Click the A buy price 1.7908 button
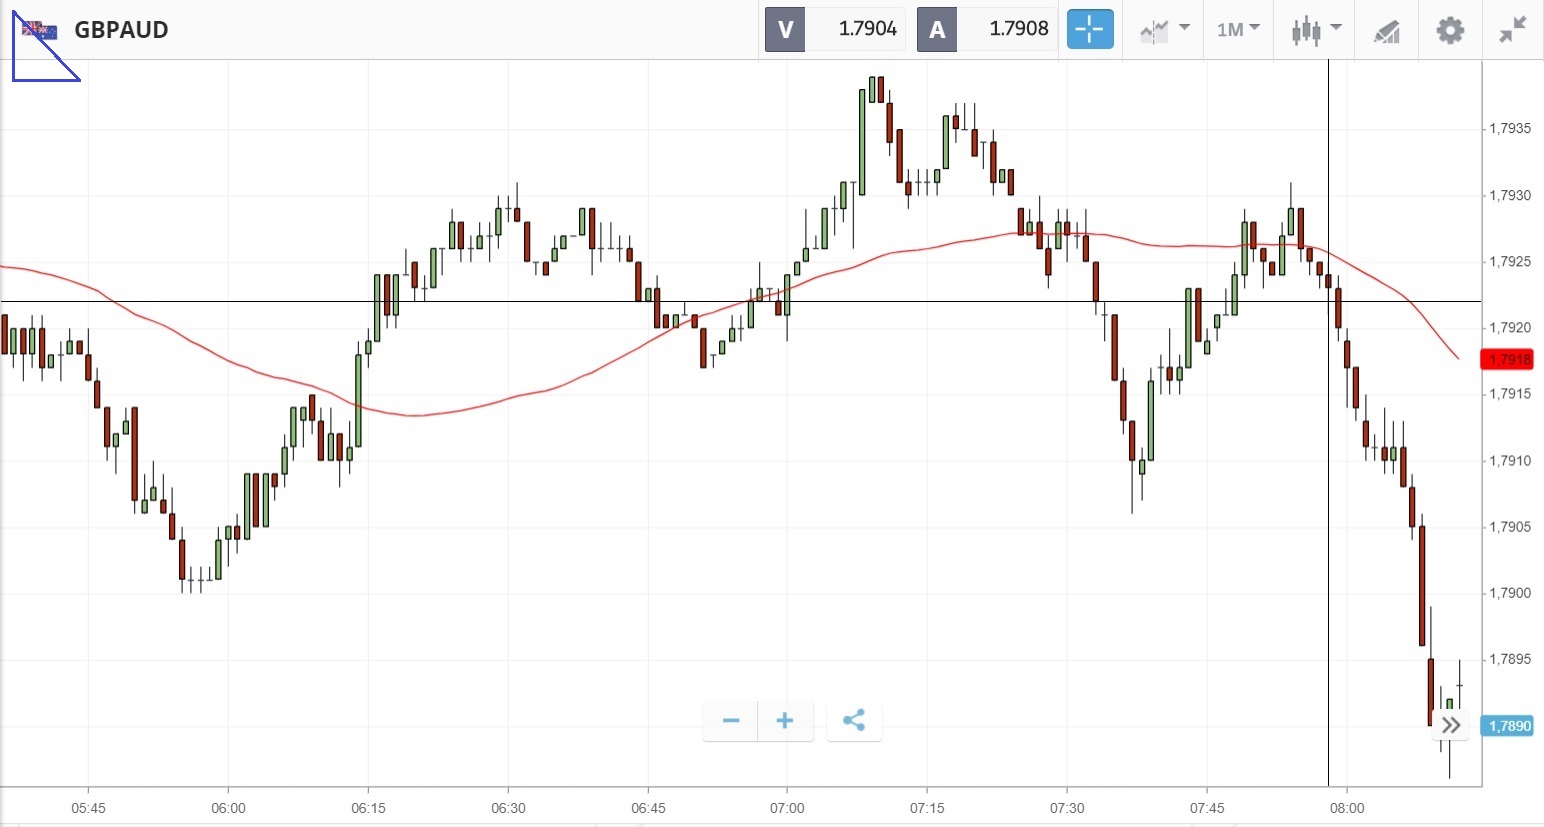Image resolution: width=1544 pixels, height=827 pixels. 986,29
